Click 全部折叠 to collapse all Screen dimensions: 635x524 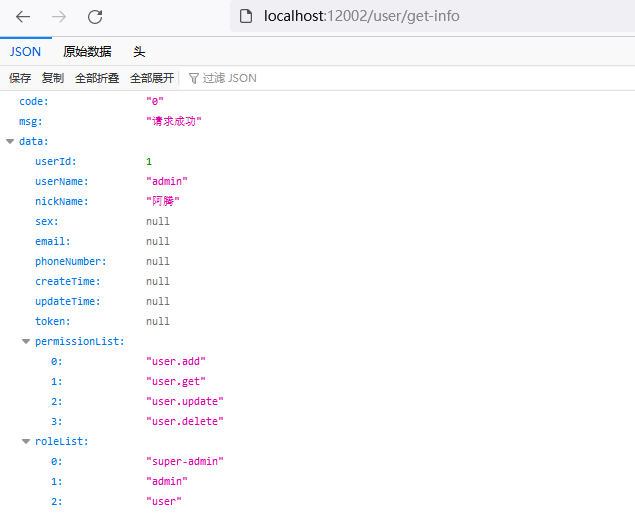pos(97,78)
